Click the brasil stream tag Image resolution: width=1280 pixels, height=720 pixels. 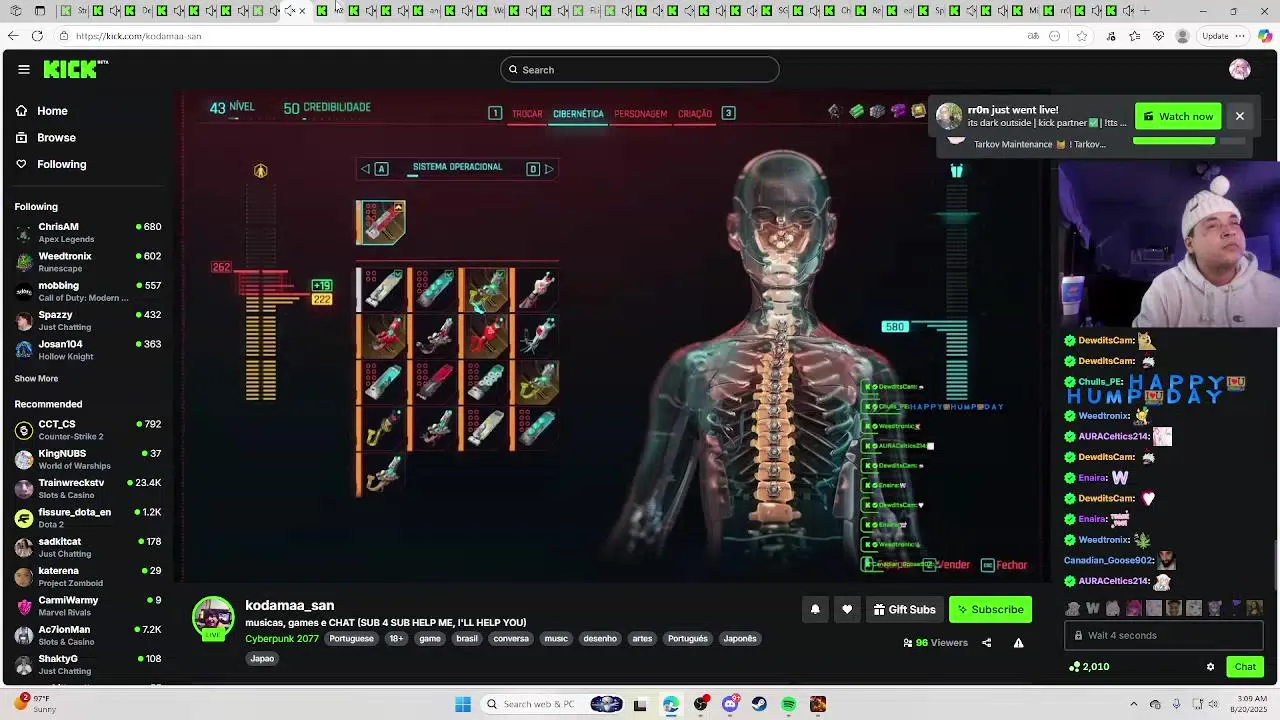click(467, 639)
